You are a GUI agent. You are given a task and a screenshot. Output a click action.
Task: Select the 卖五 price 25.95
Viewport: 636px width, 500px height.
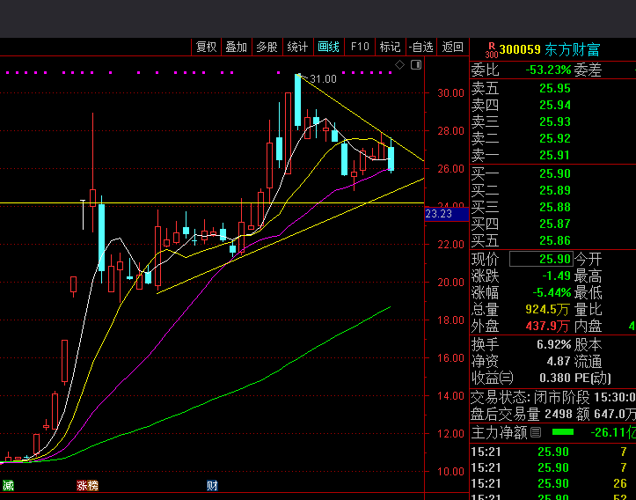coord(555,88)
